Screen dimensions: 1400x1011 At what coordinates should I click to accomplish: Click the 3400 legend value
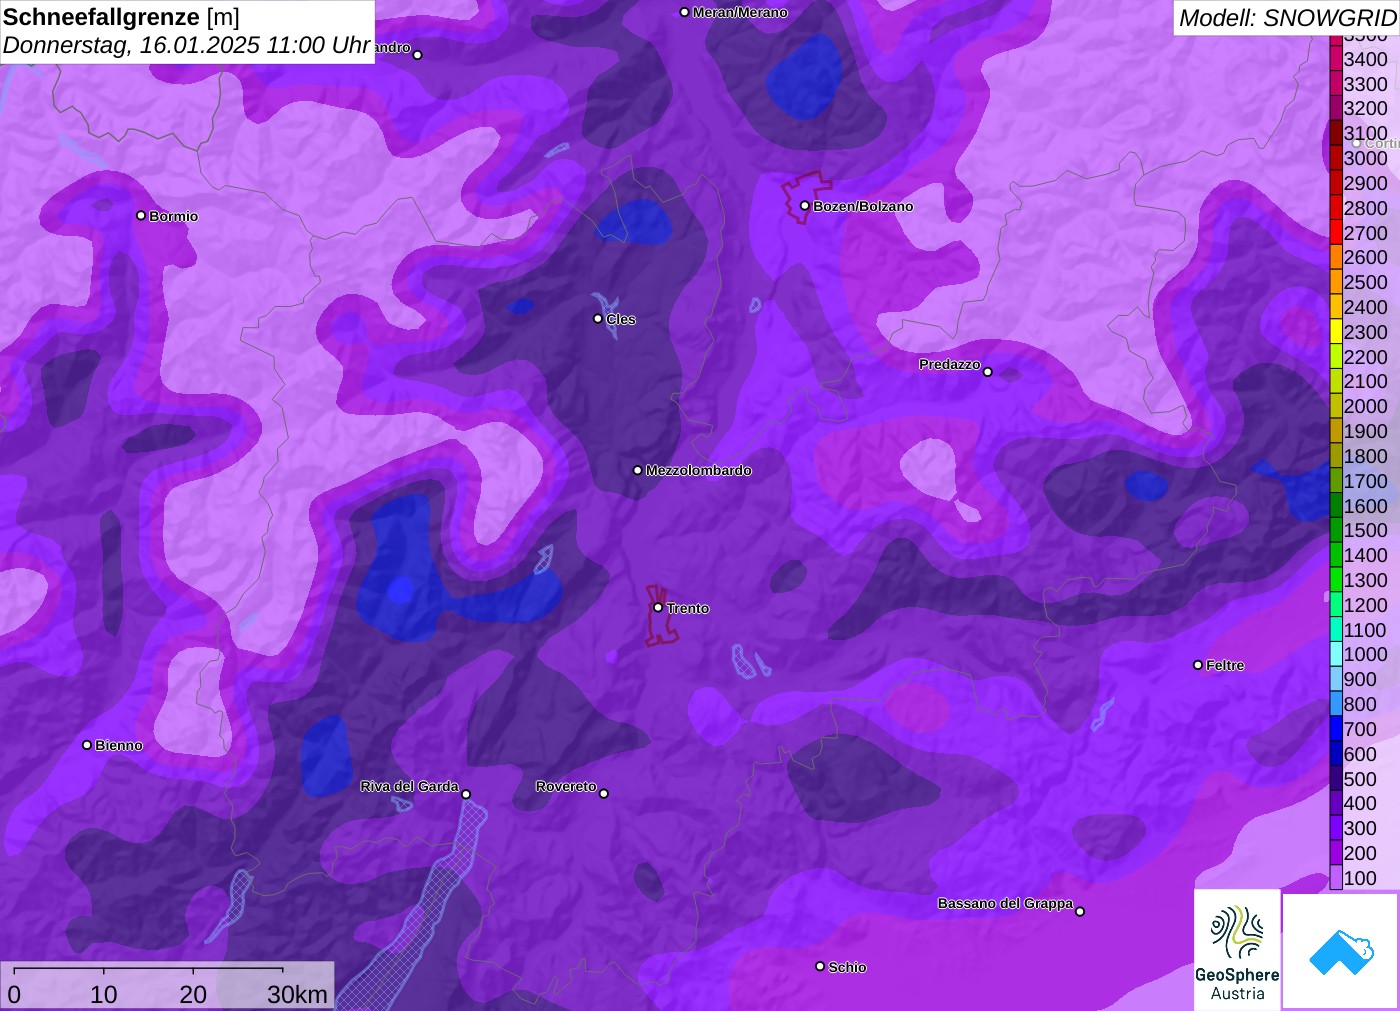click(1365, 59)
